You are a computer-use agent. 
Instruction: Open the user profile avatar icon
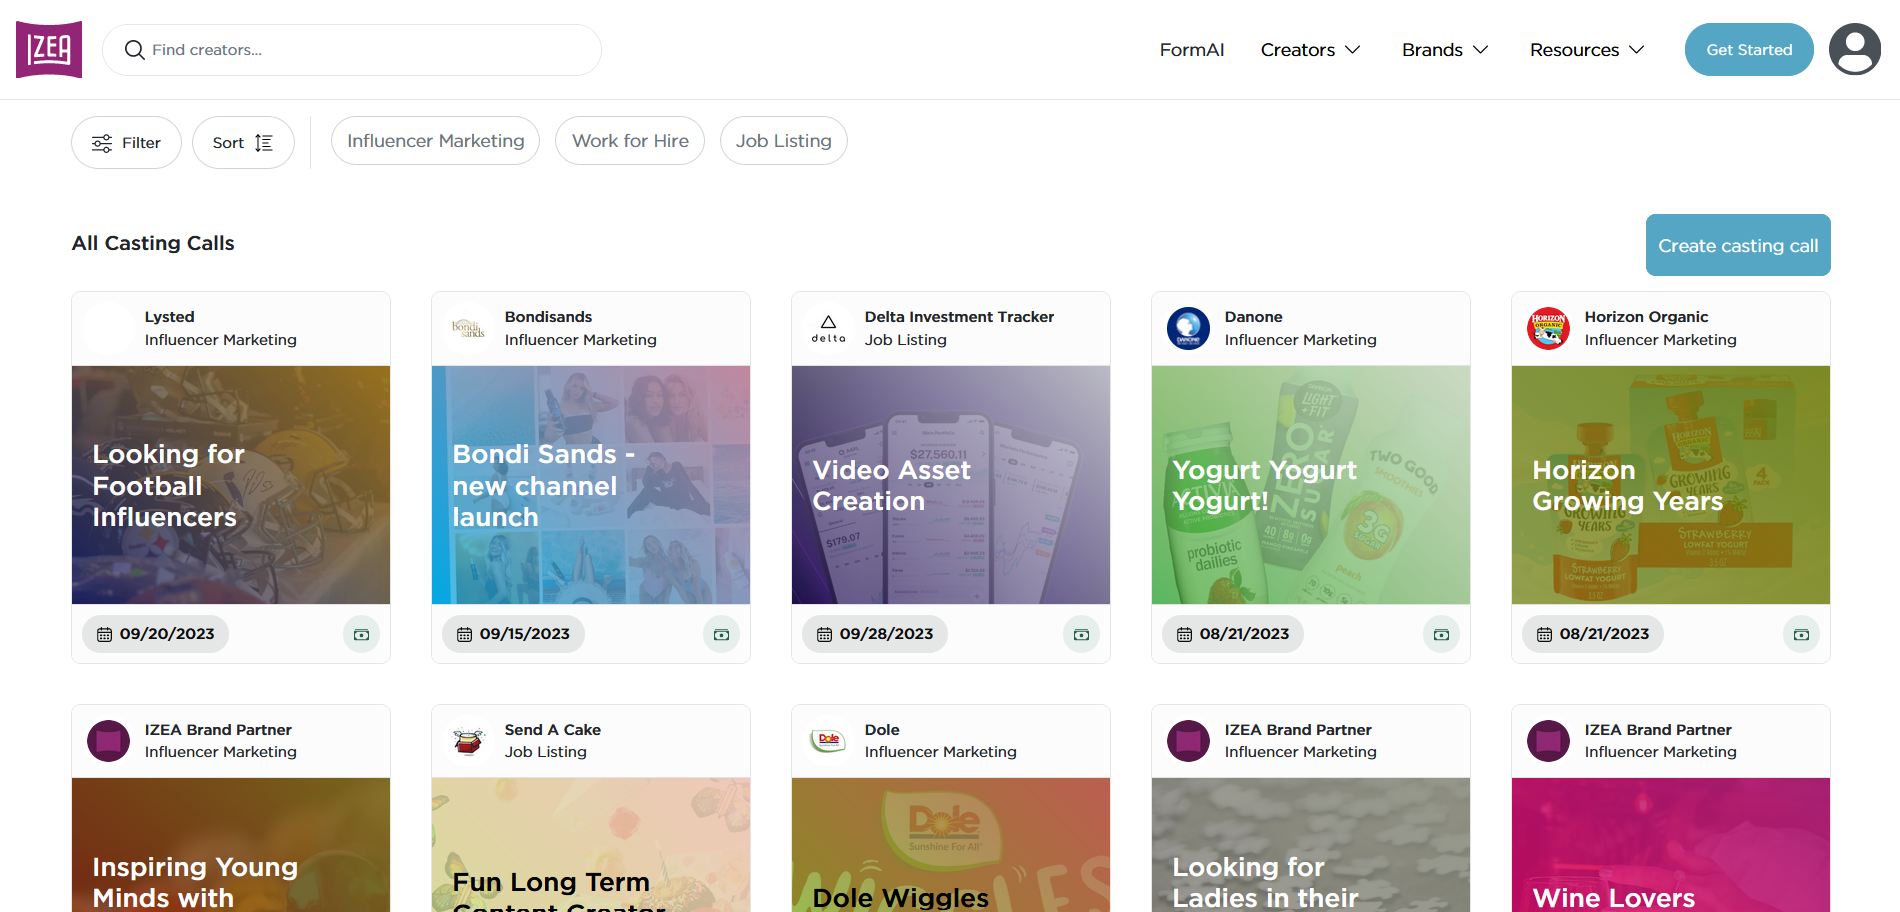point(1854,49)
